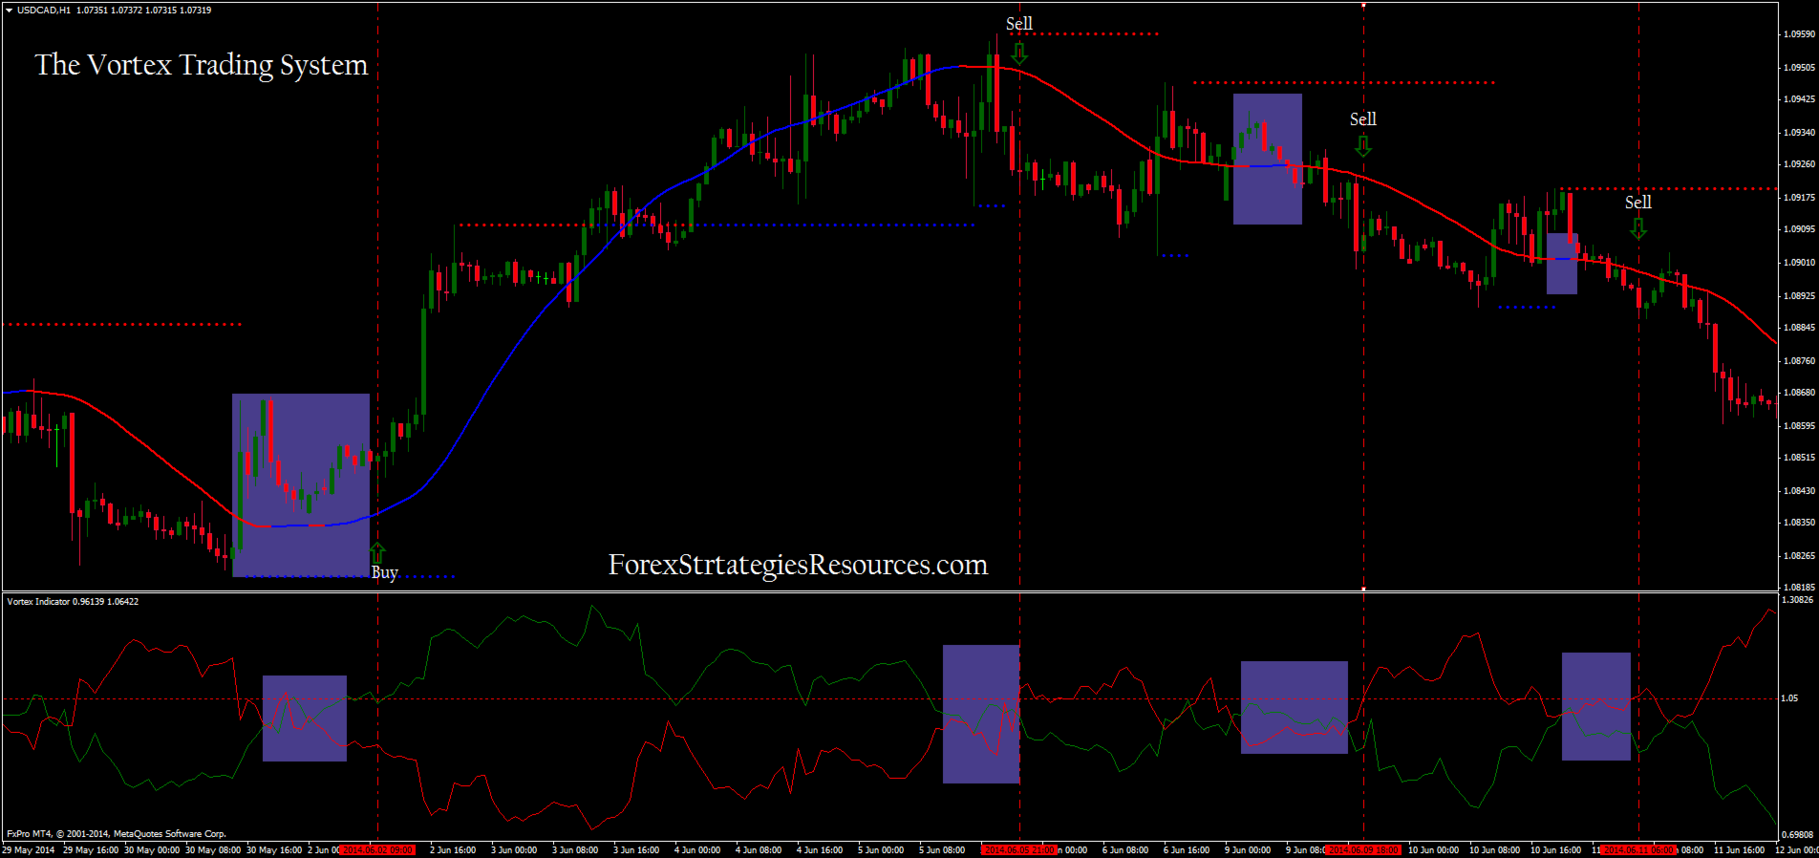The image size is (1819, 858).
Task: Click the Vortex Indicator 0.96139 1.06422 label
Action: pos(73,602)
